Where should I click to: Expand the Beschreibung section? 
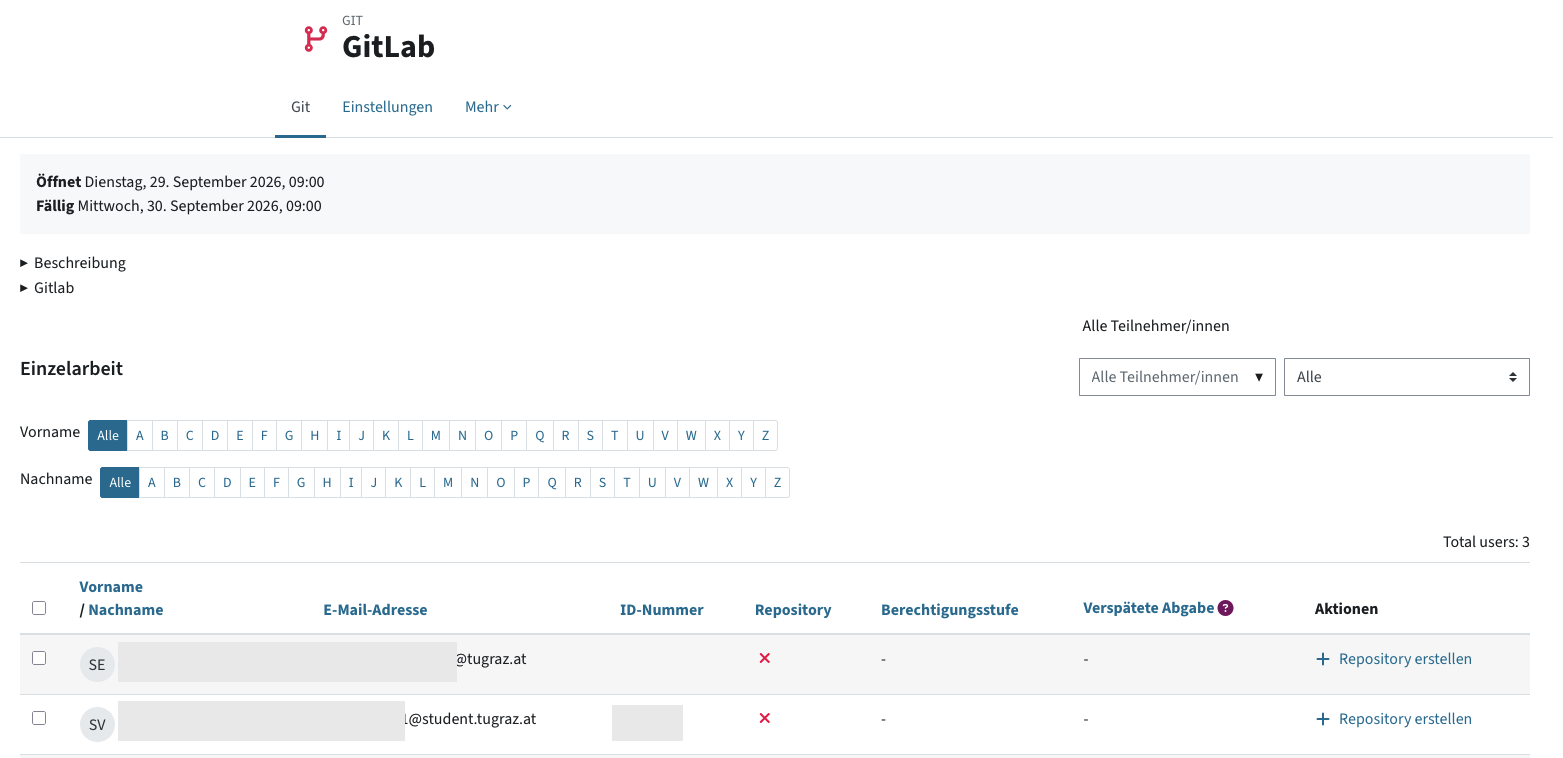[73, 263]
